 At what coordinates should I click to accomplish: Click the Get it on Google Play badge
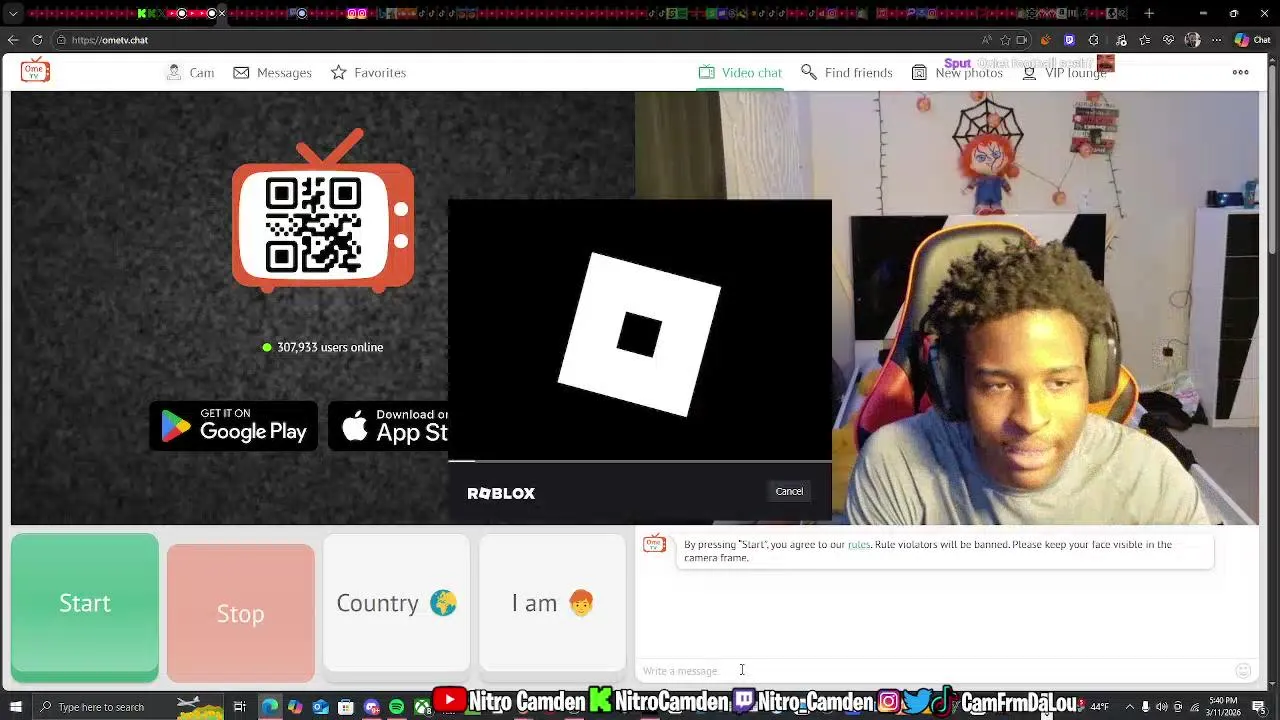[234, 426]
